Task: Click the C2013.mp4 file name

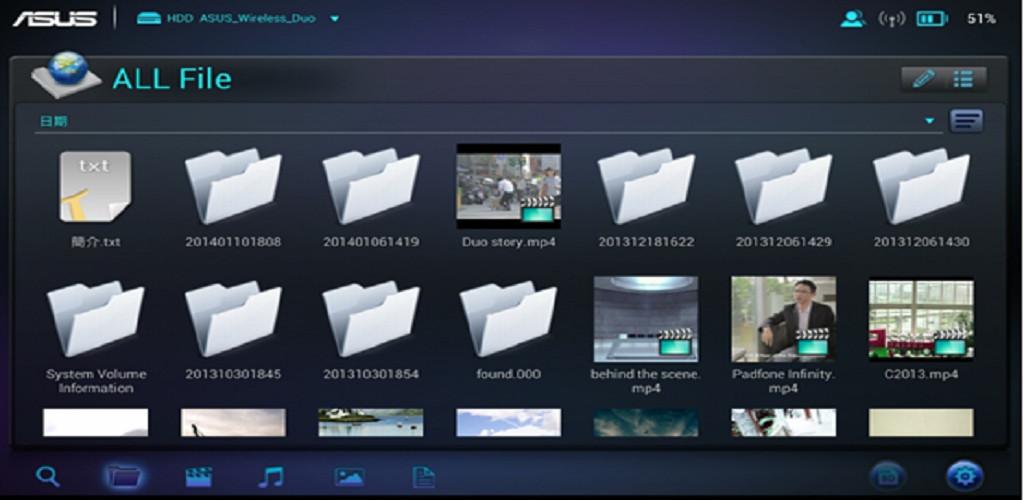Action: [x=921, y=375]
